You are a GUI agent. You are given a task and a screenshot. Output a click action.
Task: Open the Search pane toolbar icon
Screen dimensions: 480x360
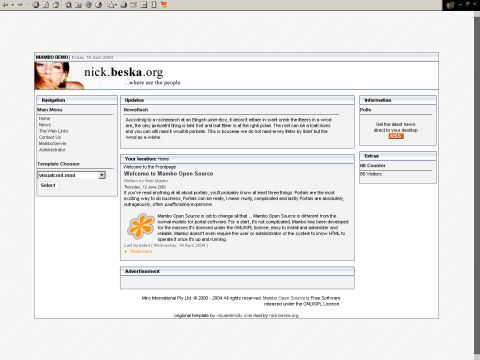pyautogui.click(x=68, y=5)
